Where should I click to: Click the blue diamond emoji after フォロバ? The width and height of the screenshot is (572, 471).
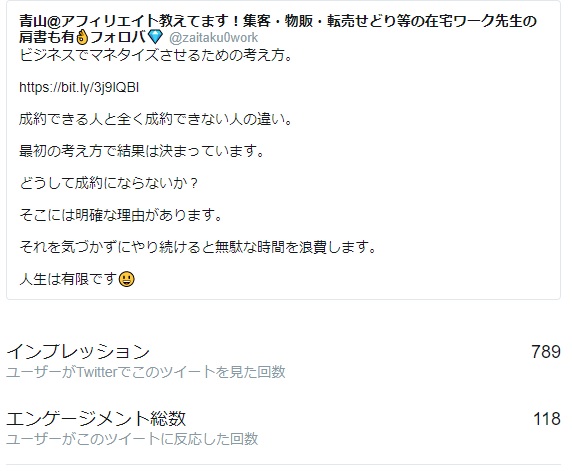pos(156,37)
